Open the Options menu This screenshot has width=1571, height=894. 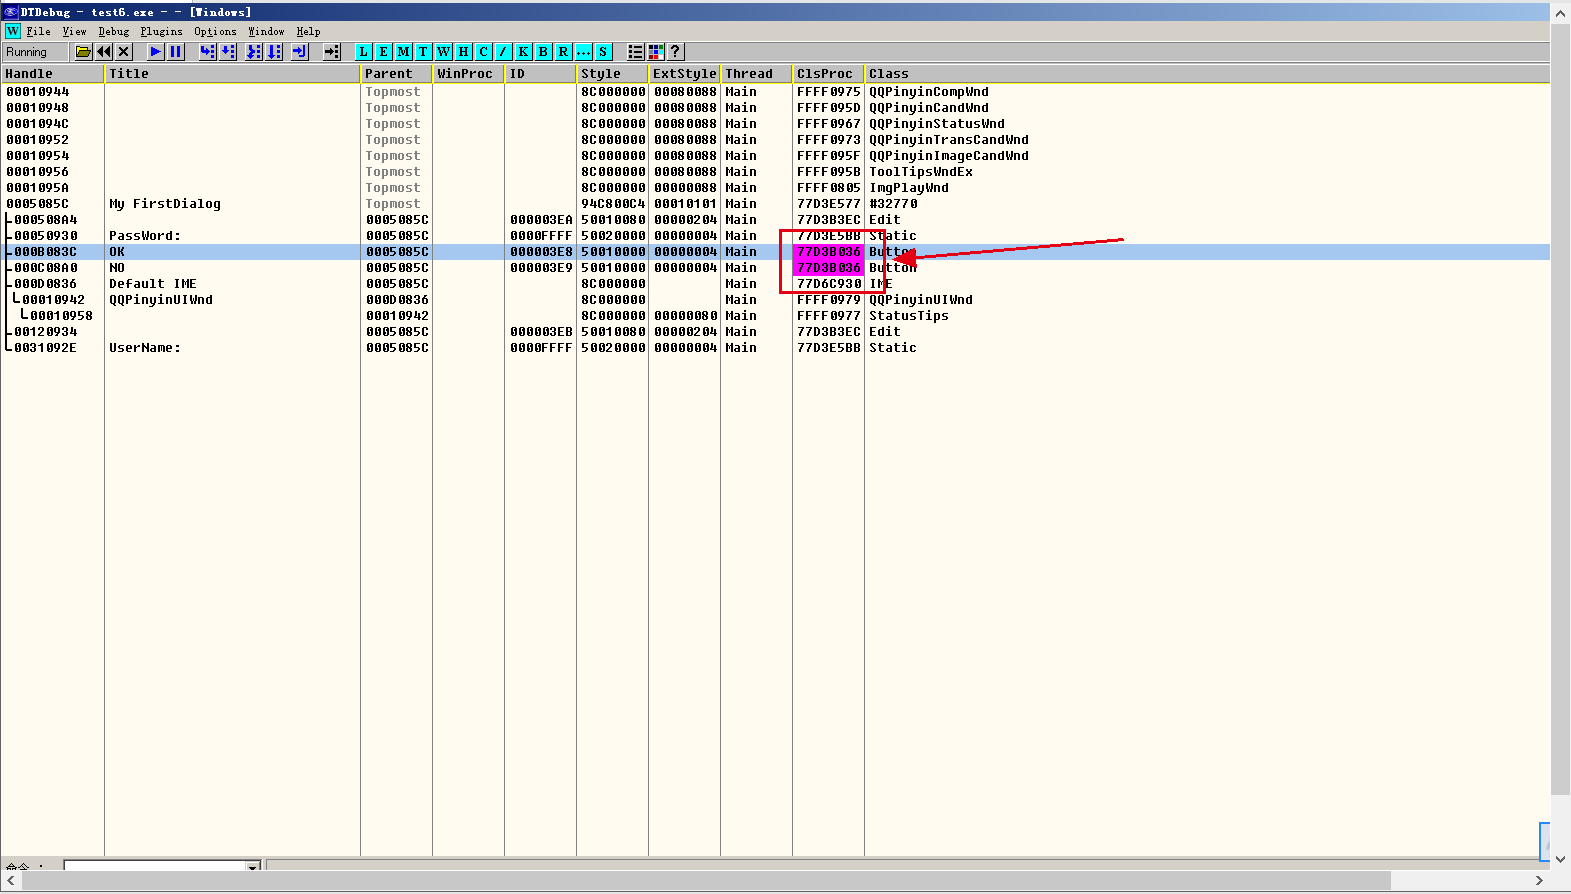215,32
